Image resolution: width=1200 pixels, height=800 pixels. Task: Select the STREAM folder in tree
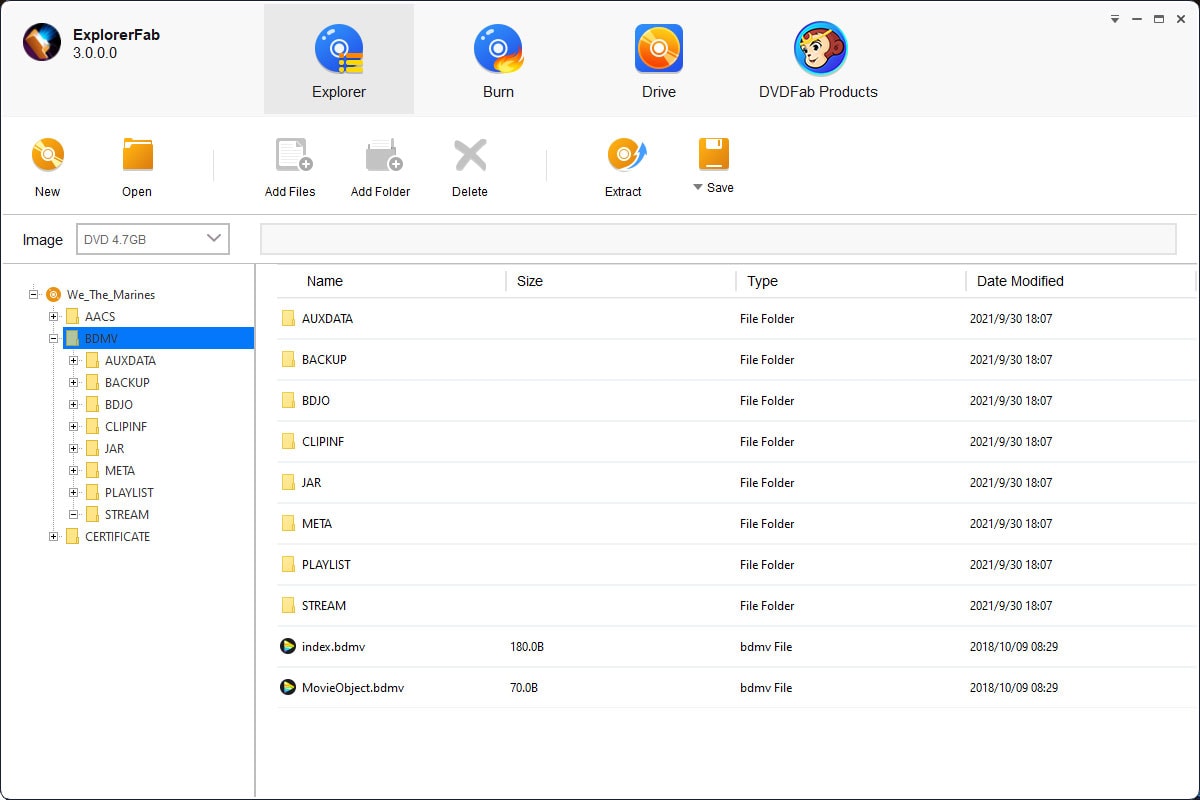(x=127, y=514)
